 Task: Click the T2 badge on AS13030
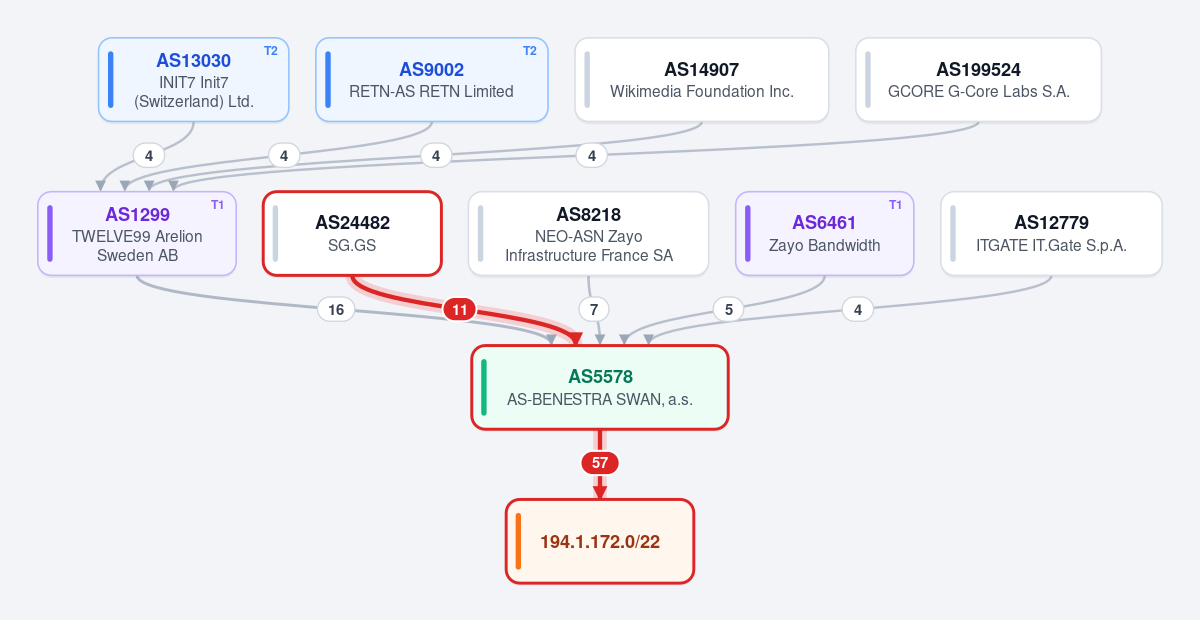(x=271, y=51)
